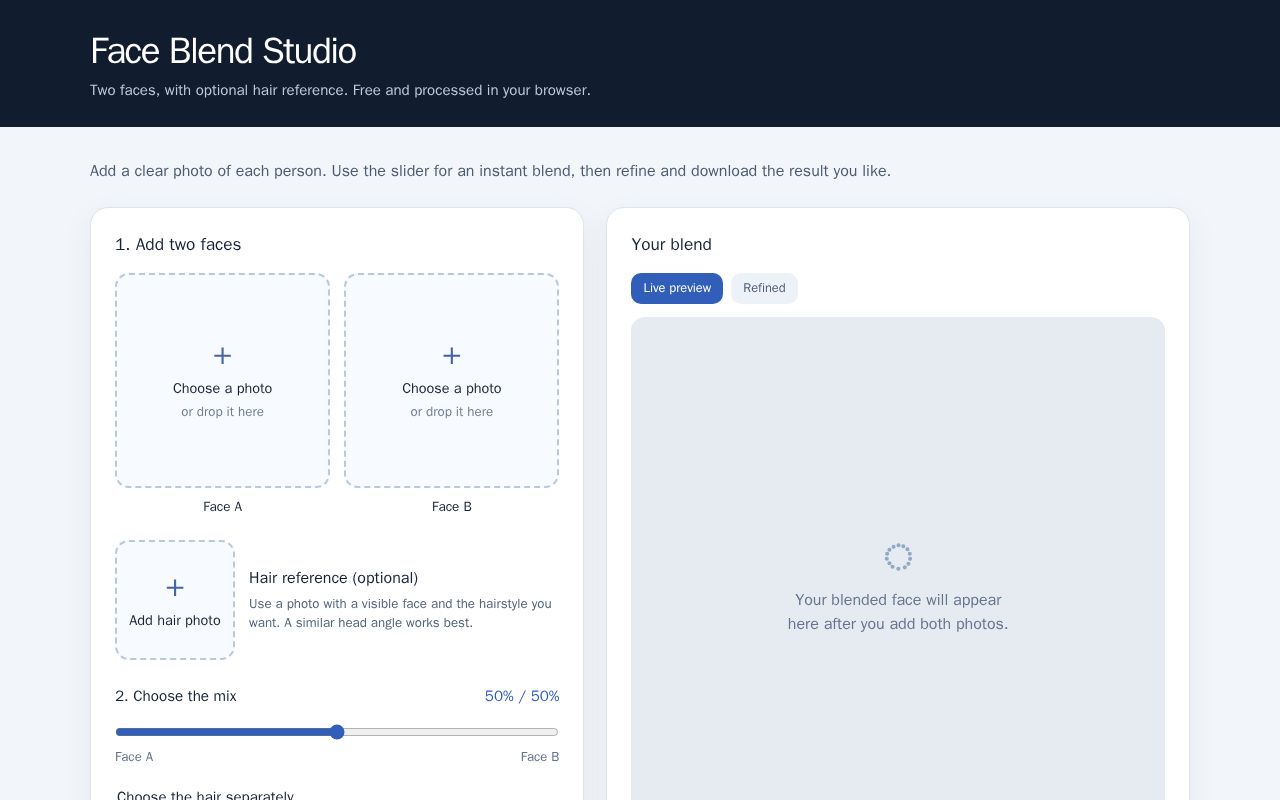Click "Choose a photo" text for Face A
Viewport: 1280px width, 800px height.
(x=222, y=388)
